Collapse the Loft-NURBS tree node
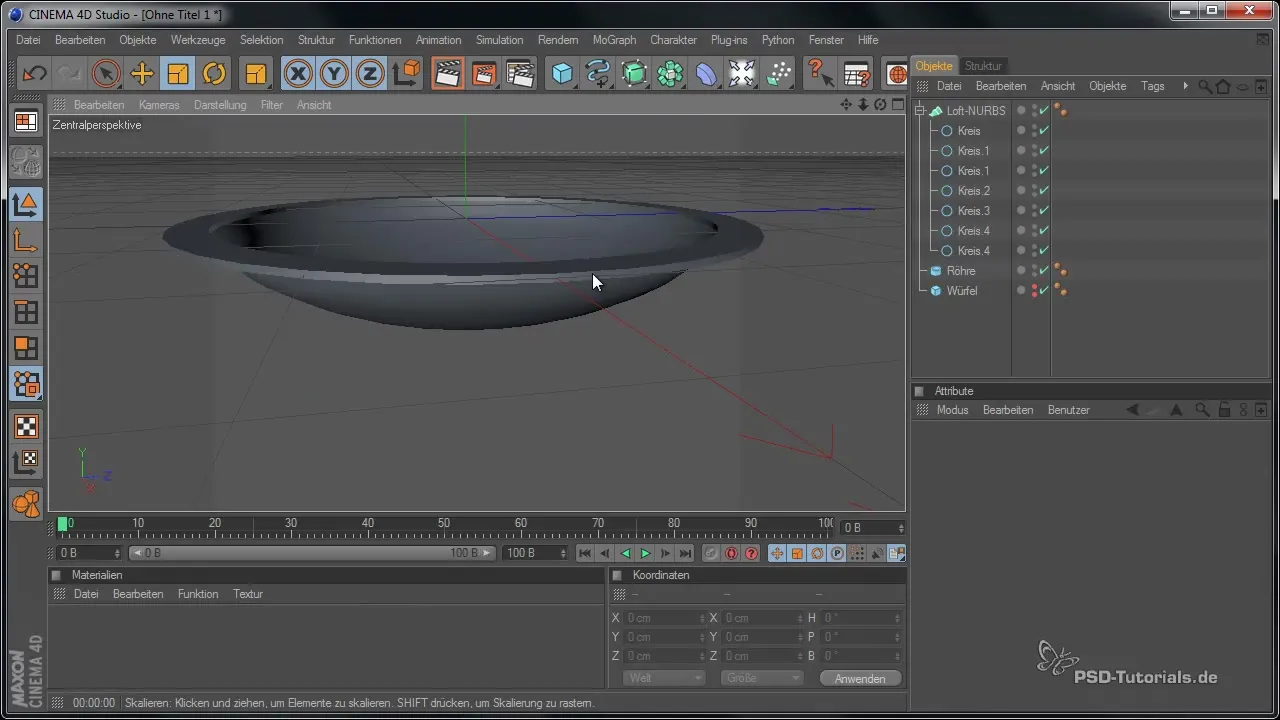This screenshot has width=1280, height=720. 920,111
